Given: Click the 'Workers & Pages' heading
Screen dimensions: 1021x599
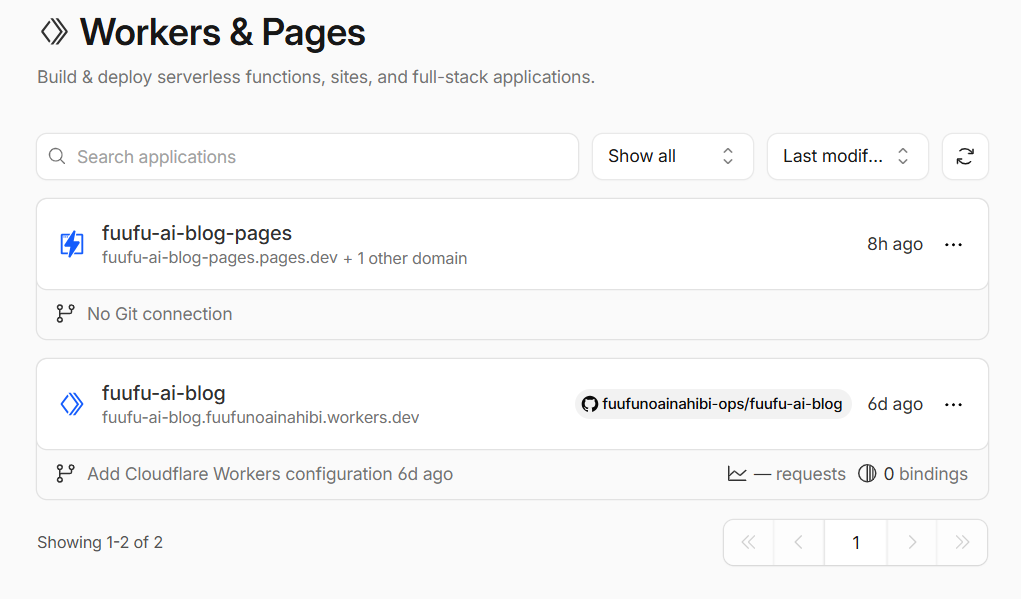Looking at the screenshot, I should (x=222, y=33).
